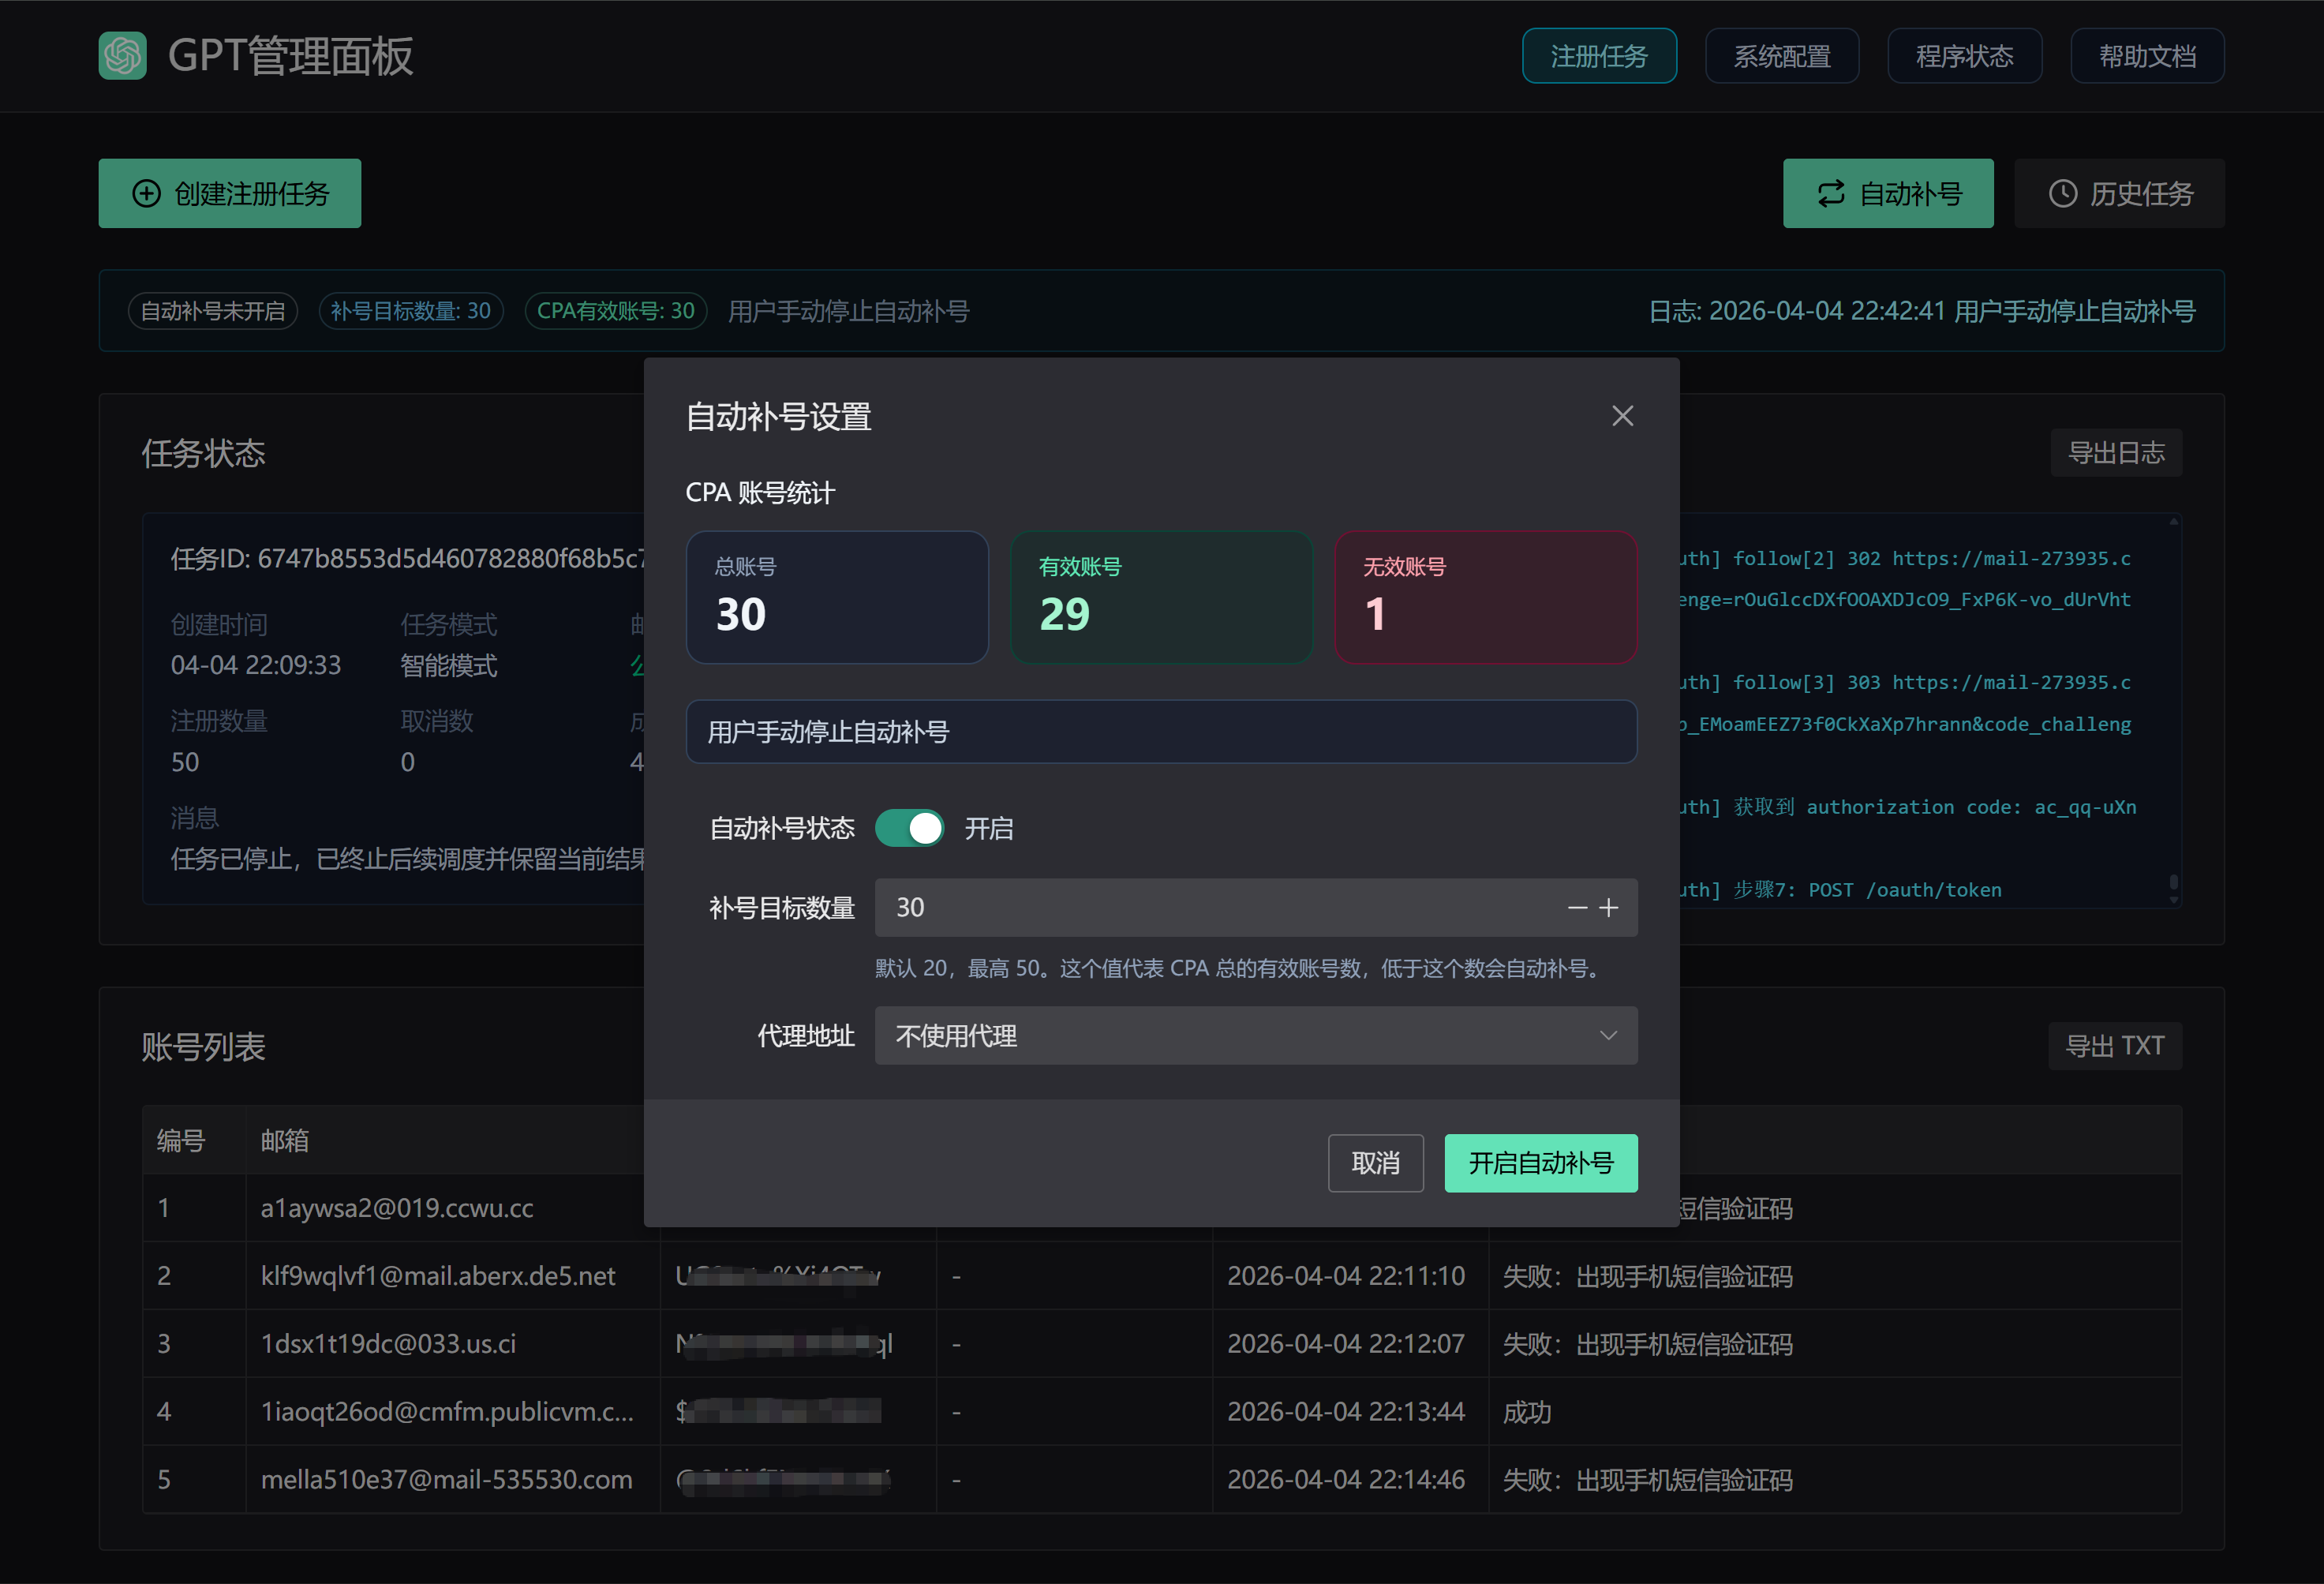The height and width of the screenshot is (1584, 2324).
Task: Click the GPT管理面板 title
Action: pos(290,56)
